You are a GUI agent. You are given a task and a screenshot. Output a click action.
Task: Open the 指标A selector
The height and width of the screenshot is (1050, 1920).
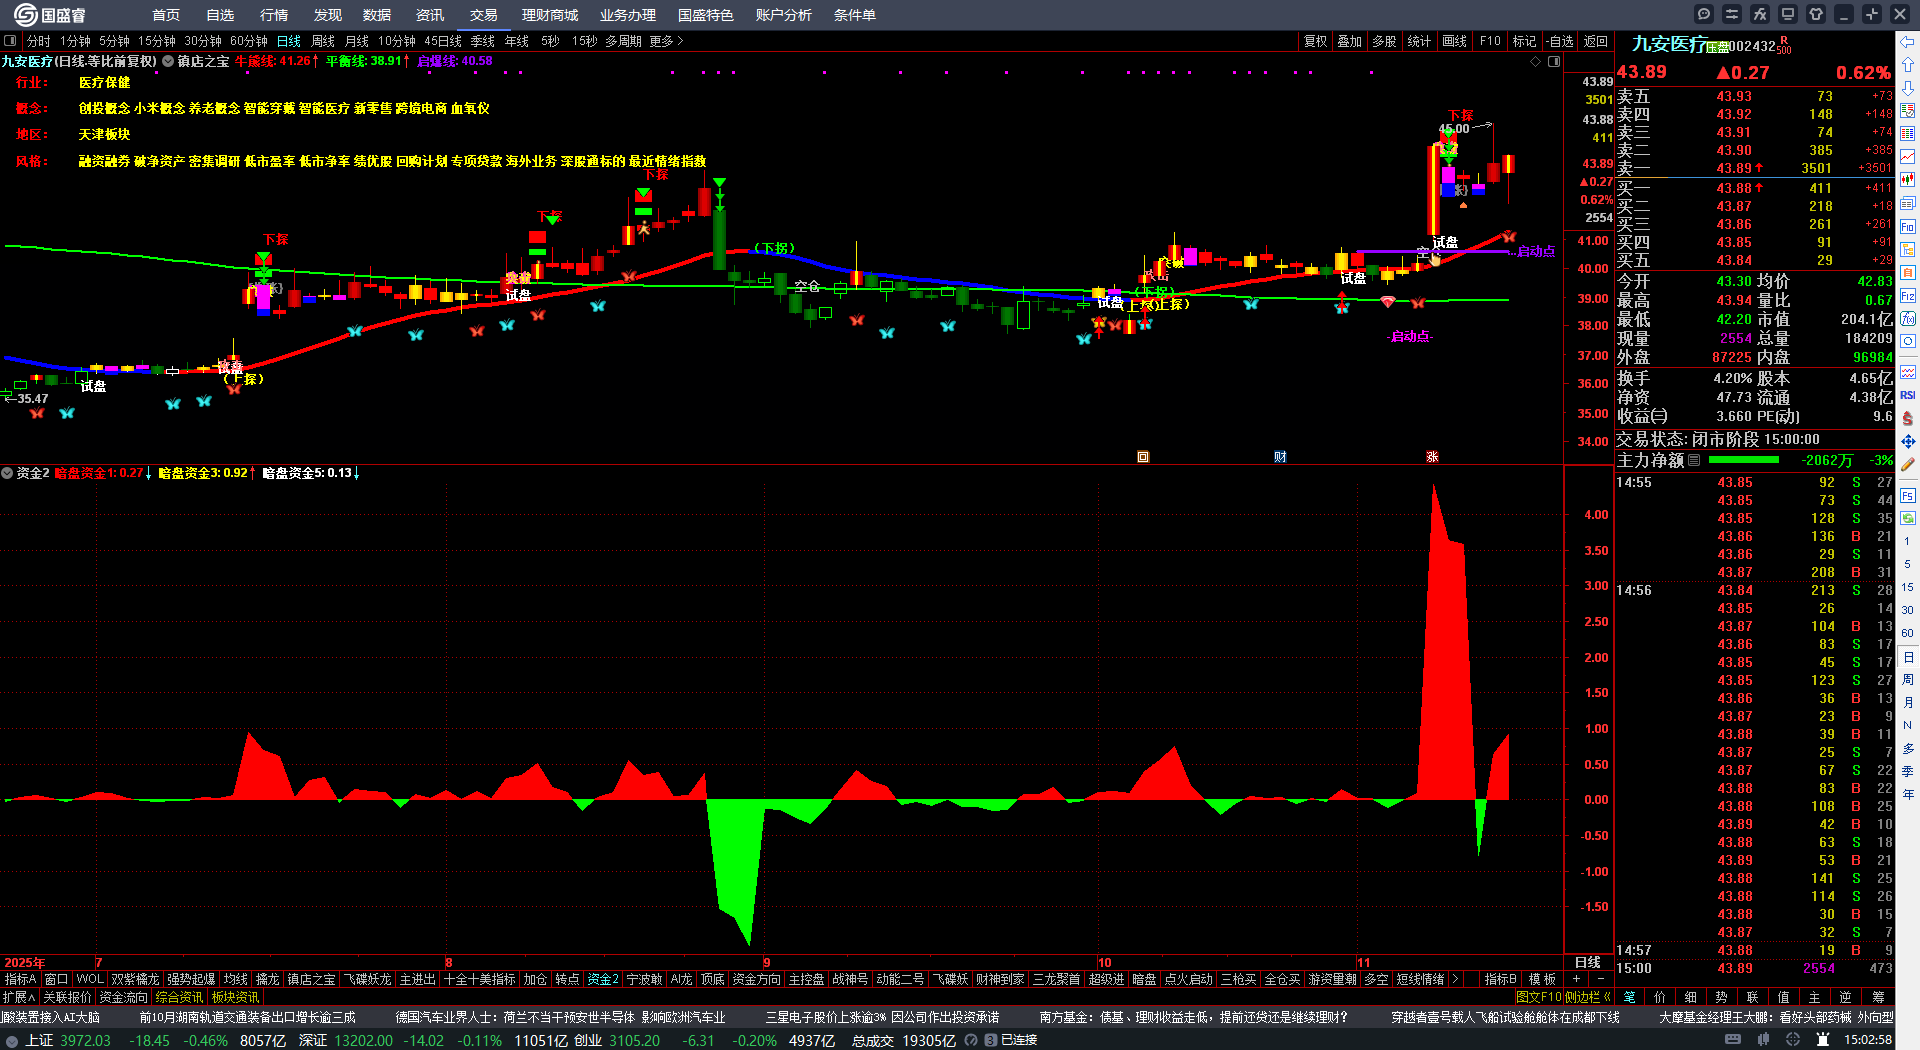click(x=21, y=979)
